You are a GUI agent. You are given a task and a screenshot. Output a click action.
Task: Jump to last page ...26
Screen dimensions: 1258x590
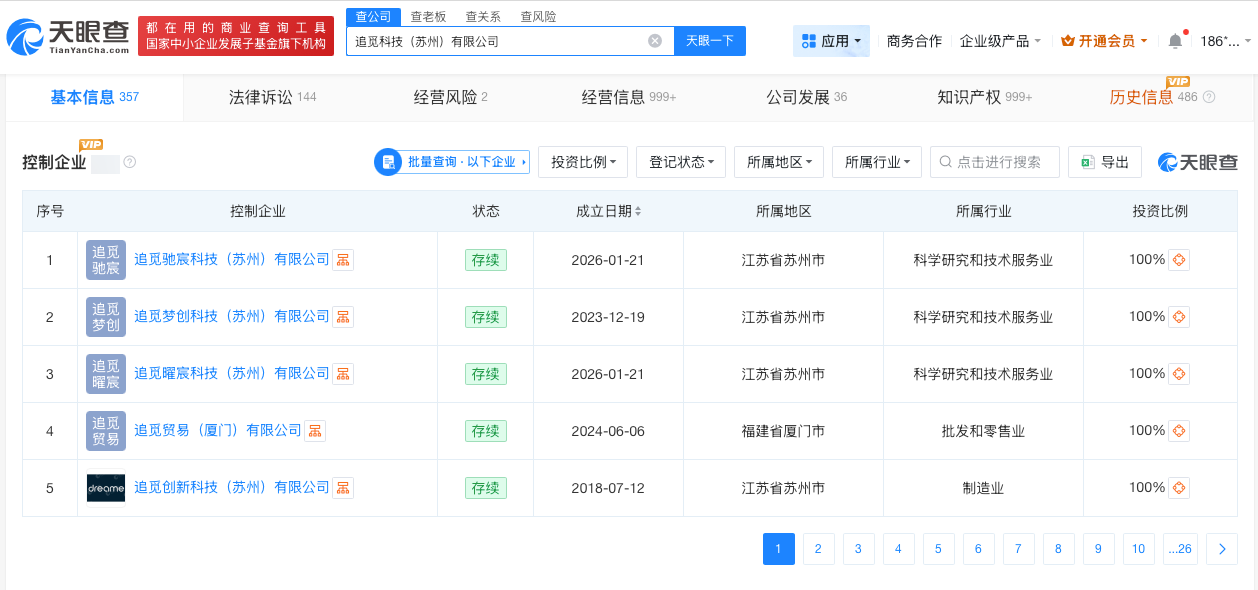[x=1180, y=548]
